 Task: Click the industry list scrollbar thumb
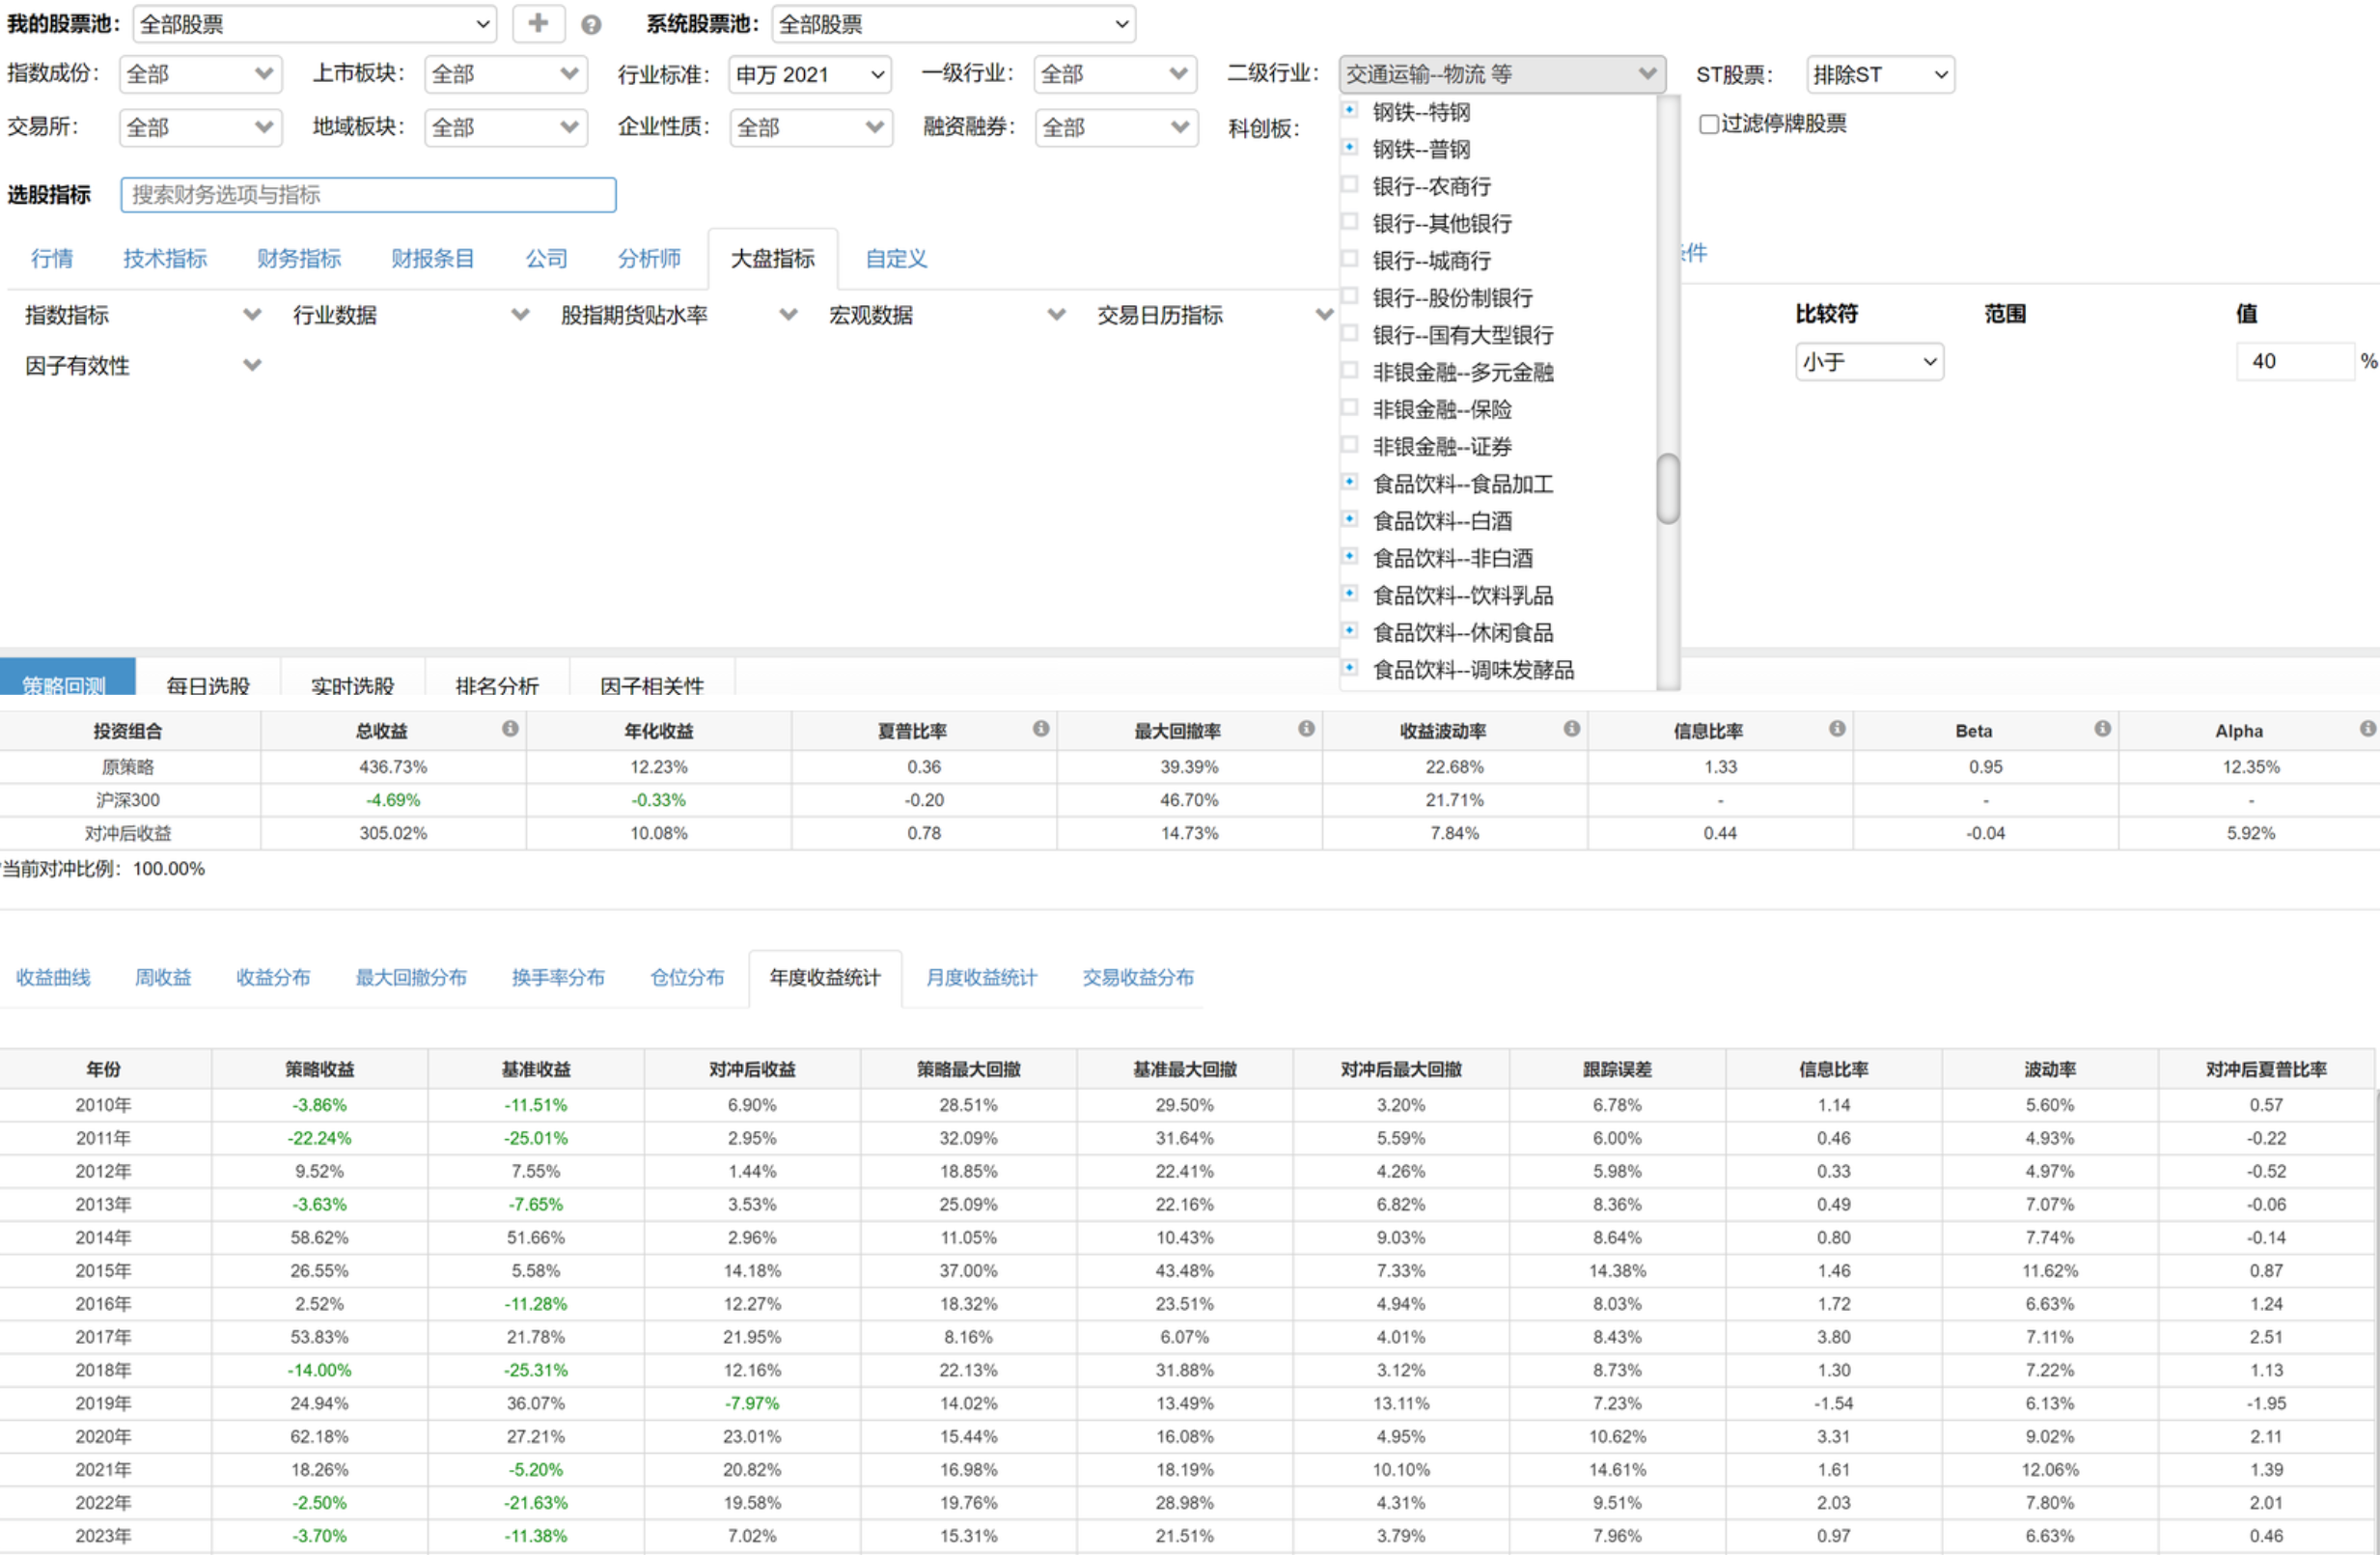tap(1667, 488)
